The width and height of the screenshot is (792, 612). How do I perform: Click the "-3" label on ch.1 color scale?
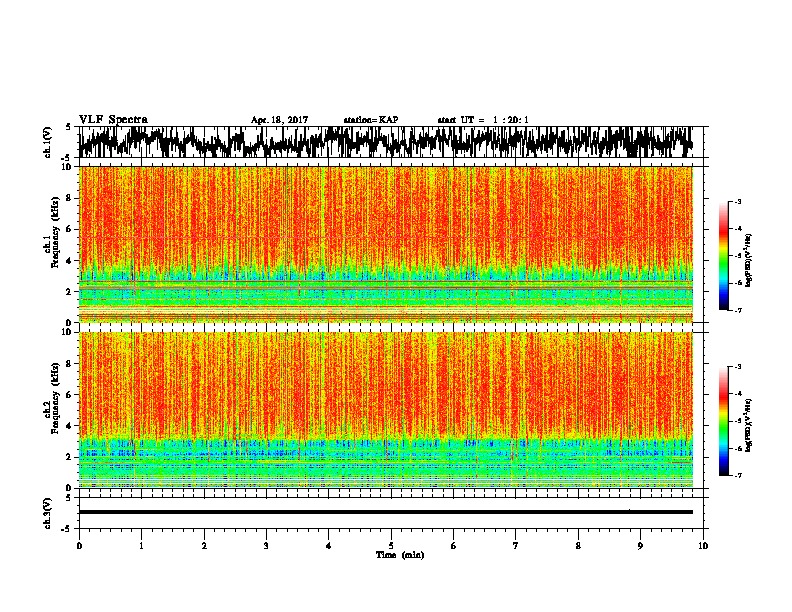[737, 201]
